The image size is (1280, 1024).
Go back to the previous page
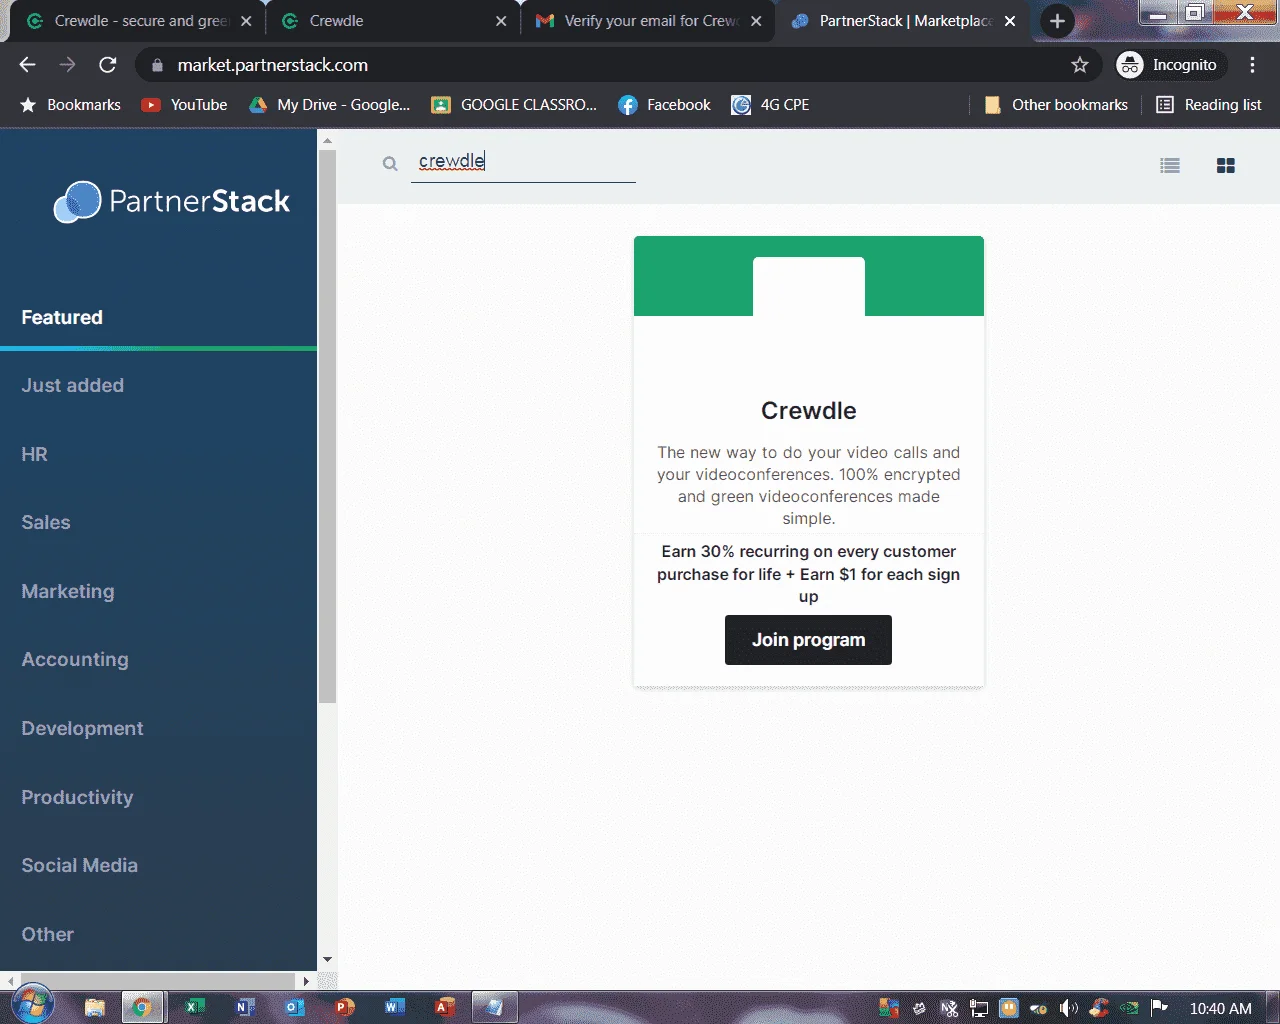[x=27, y=65]
